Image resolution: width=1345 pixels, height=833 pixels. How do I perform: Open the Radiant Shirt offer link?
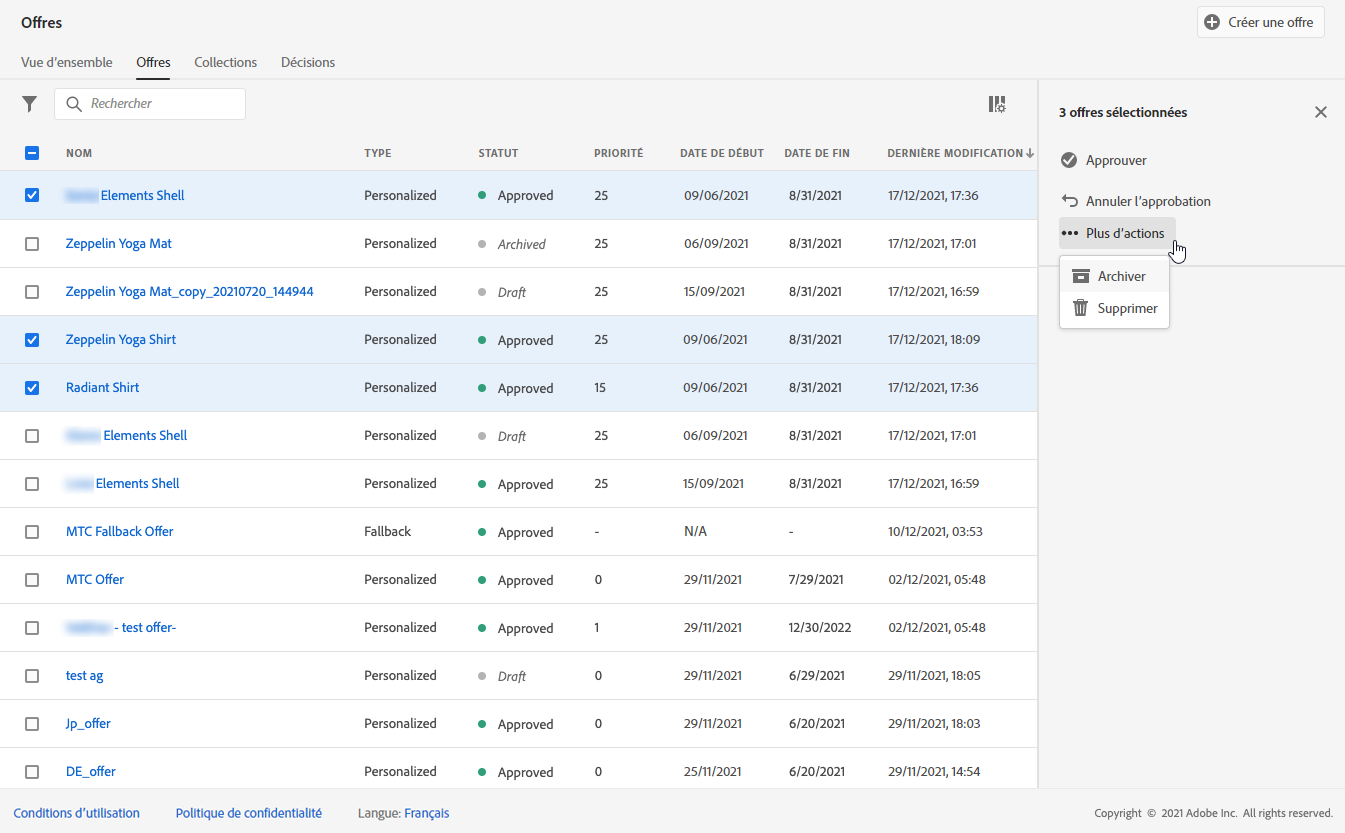coord(102,387)
